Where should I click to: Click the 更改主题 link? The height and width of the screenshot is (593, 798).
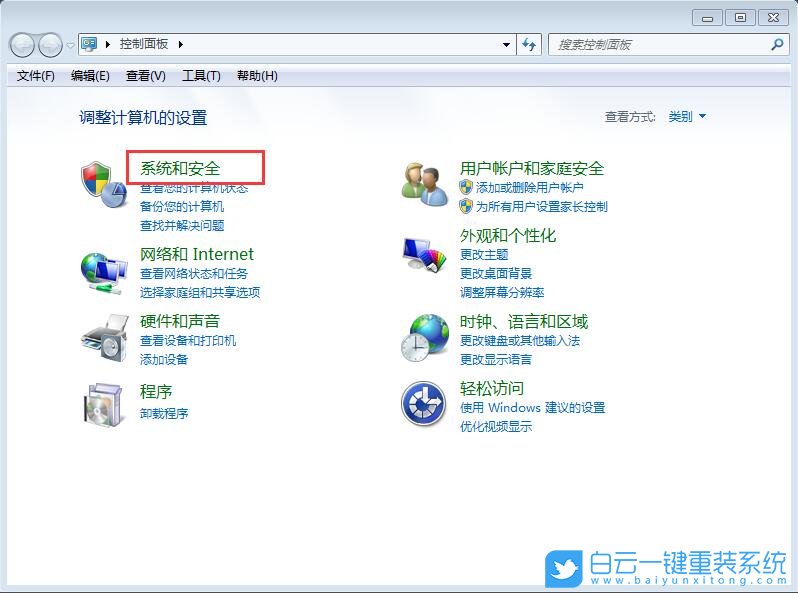484,254
